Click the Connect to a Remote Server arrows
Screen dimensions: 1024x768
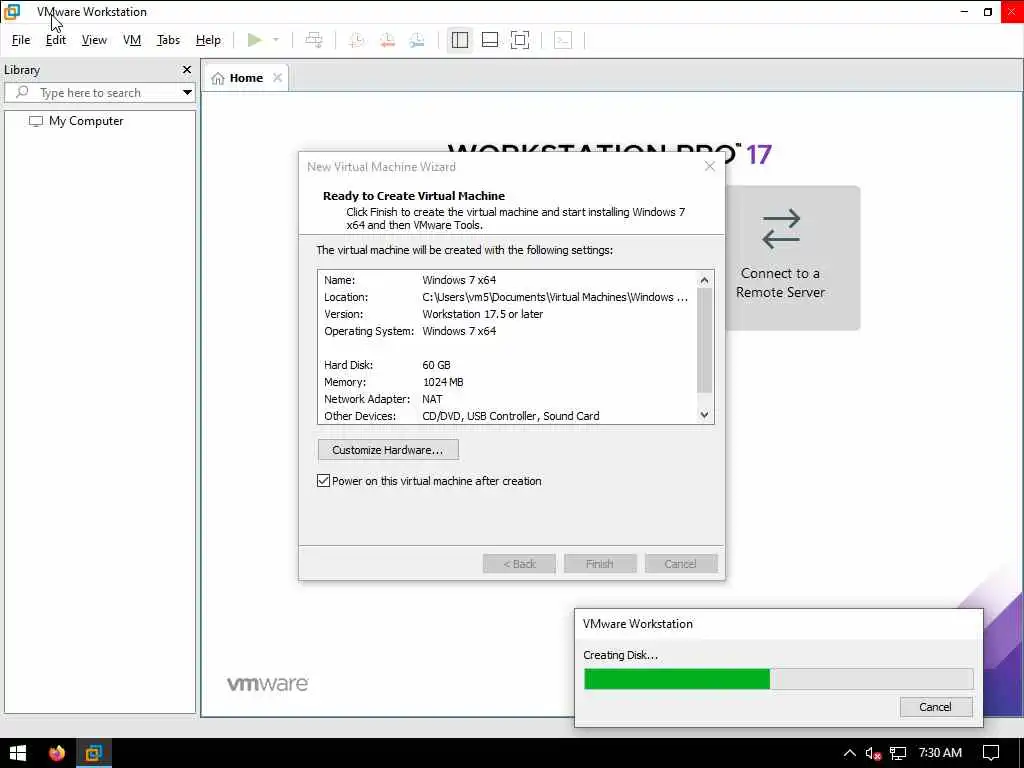click(x=780, y=229)
